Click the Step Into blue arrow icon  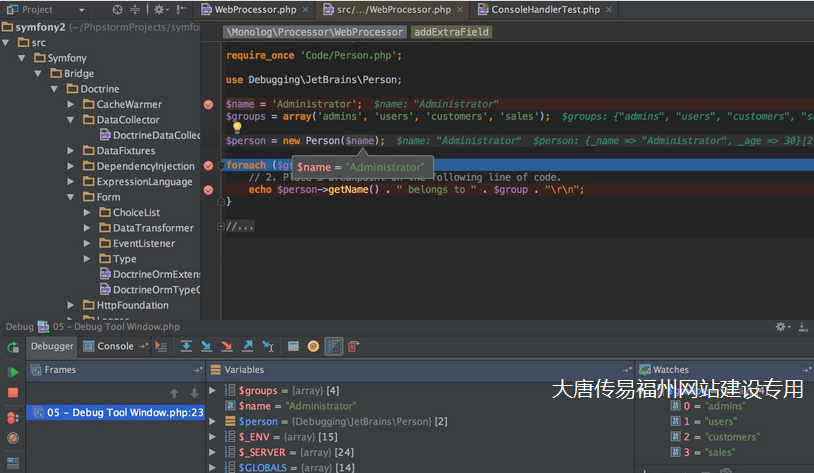pyautogui.click(x=206, y=346)
